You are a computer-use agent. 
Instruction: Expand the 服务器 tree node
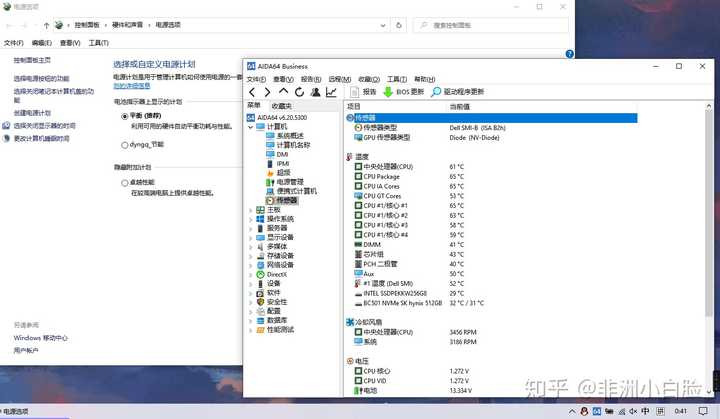251,228
